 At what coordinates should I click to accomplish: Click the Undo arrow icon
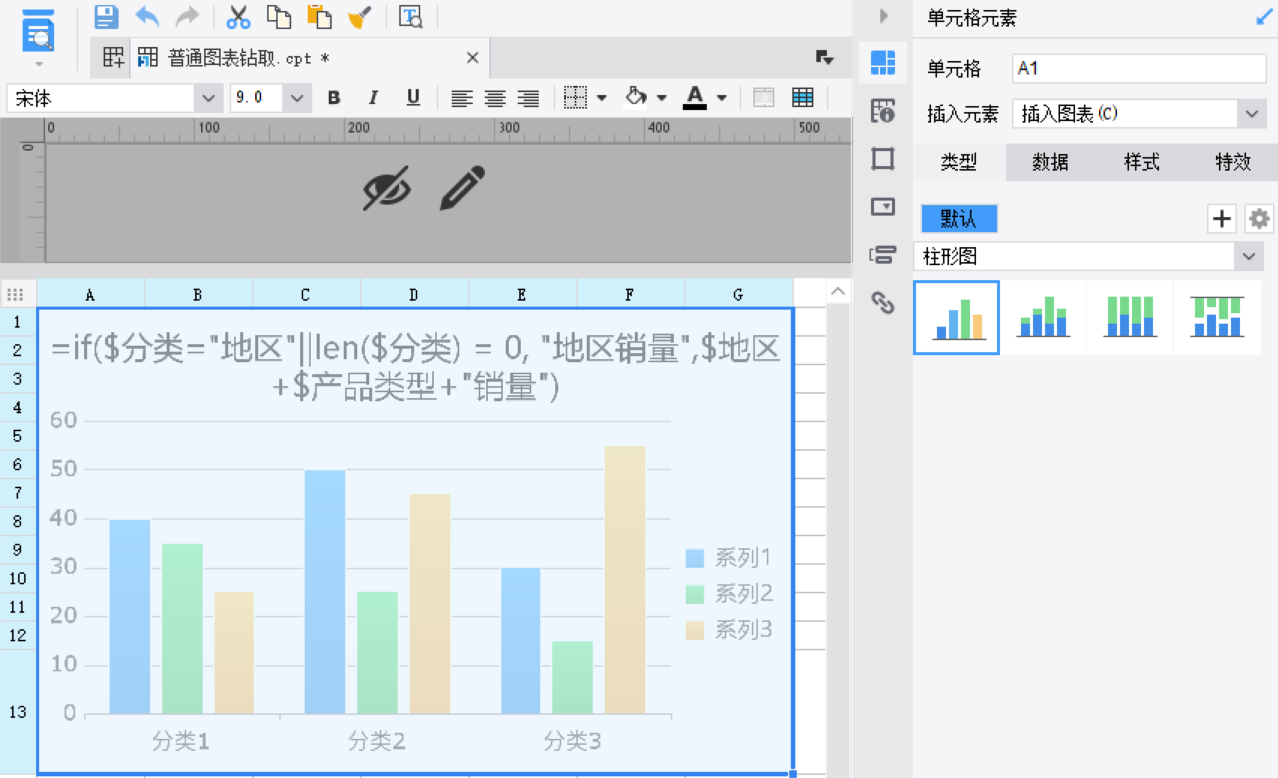(x=147, y=17)
